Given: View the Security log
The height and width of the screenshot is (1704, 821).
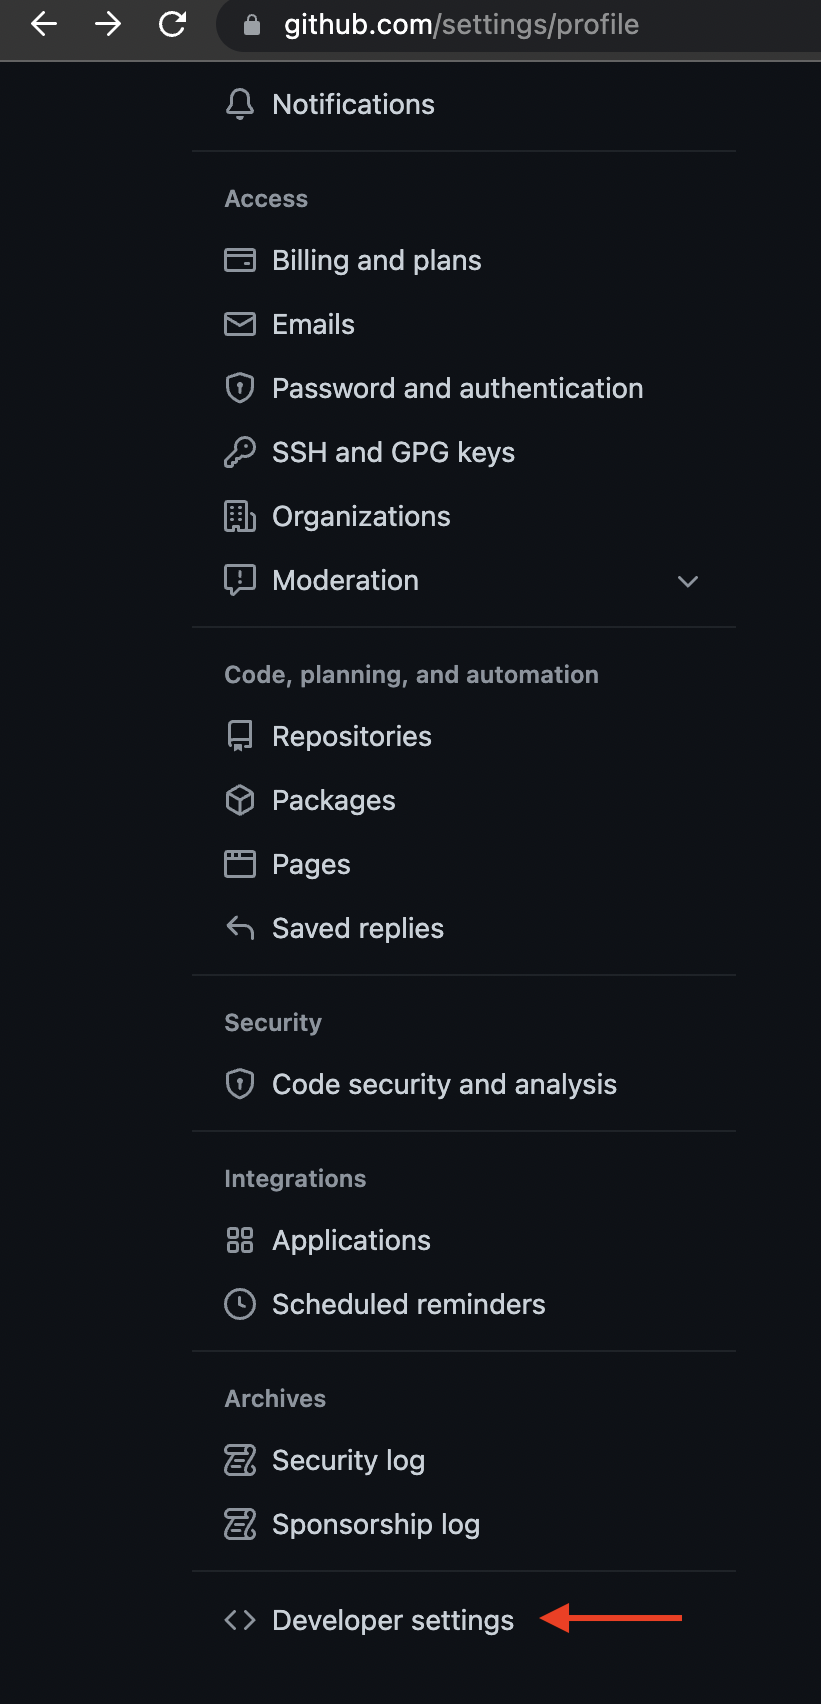Looking at the screenshot, I should (348, 1460).
